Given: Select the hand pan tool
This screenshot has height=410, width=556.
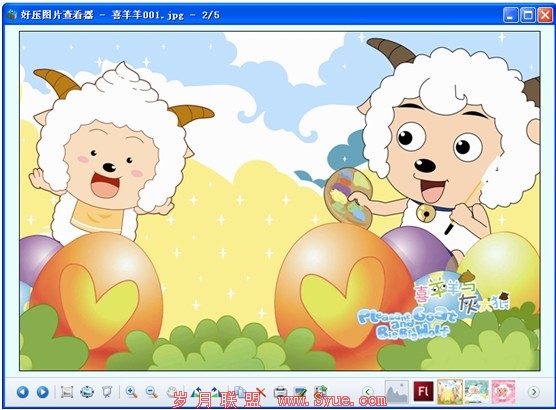Looking at the screenshot, I should [x=172, y=392].
